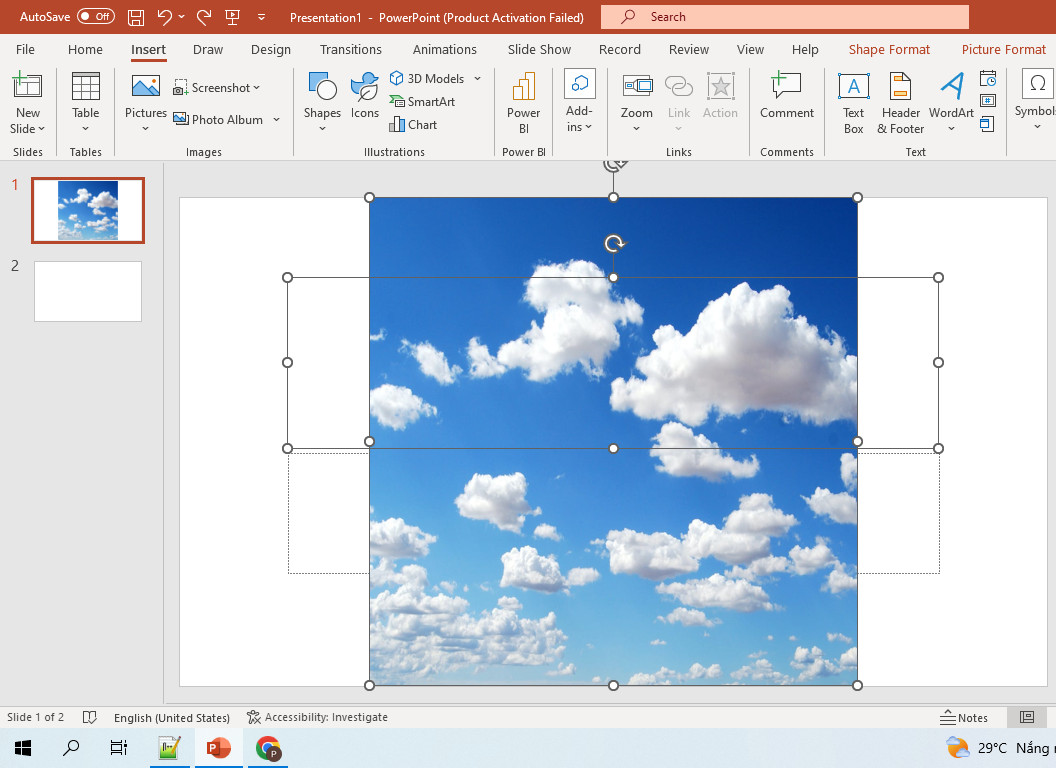Click the Pictures icon
Viewport: 1056px width, 768px height.
(x=145, y=86)
